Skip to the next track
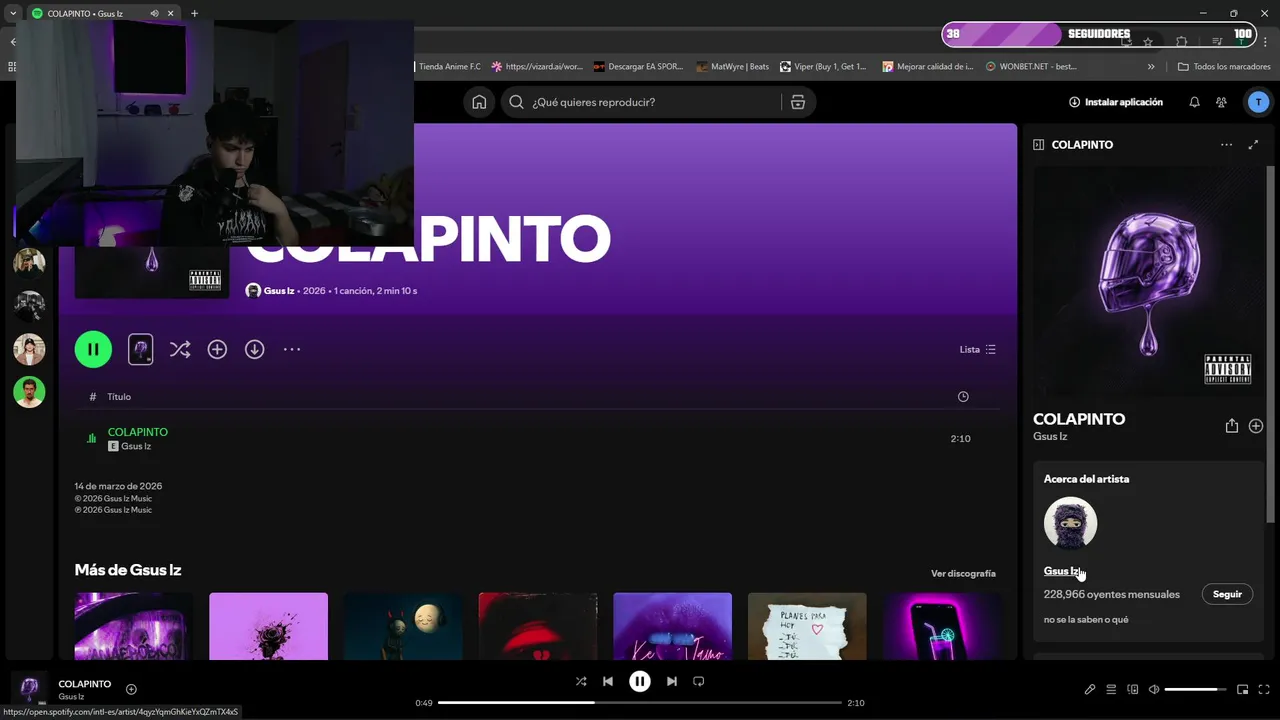The image size is (1280, 720). pos(672,681)
